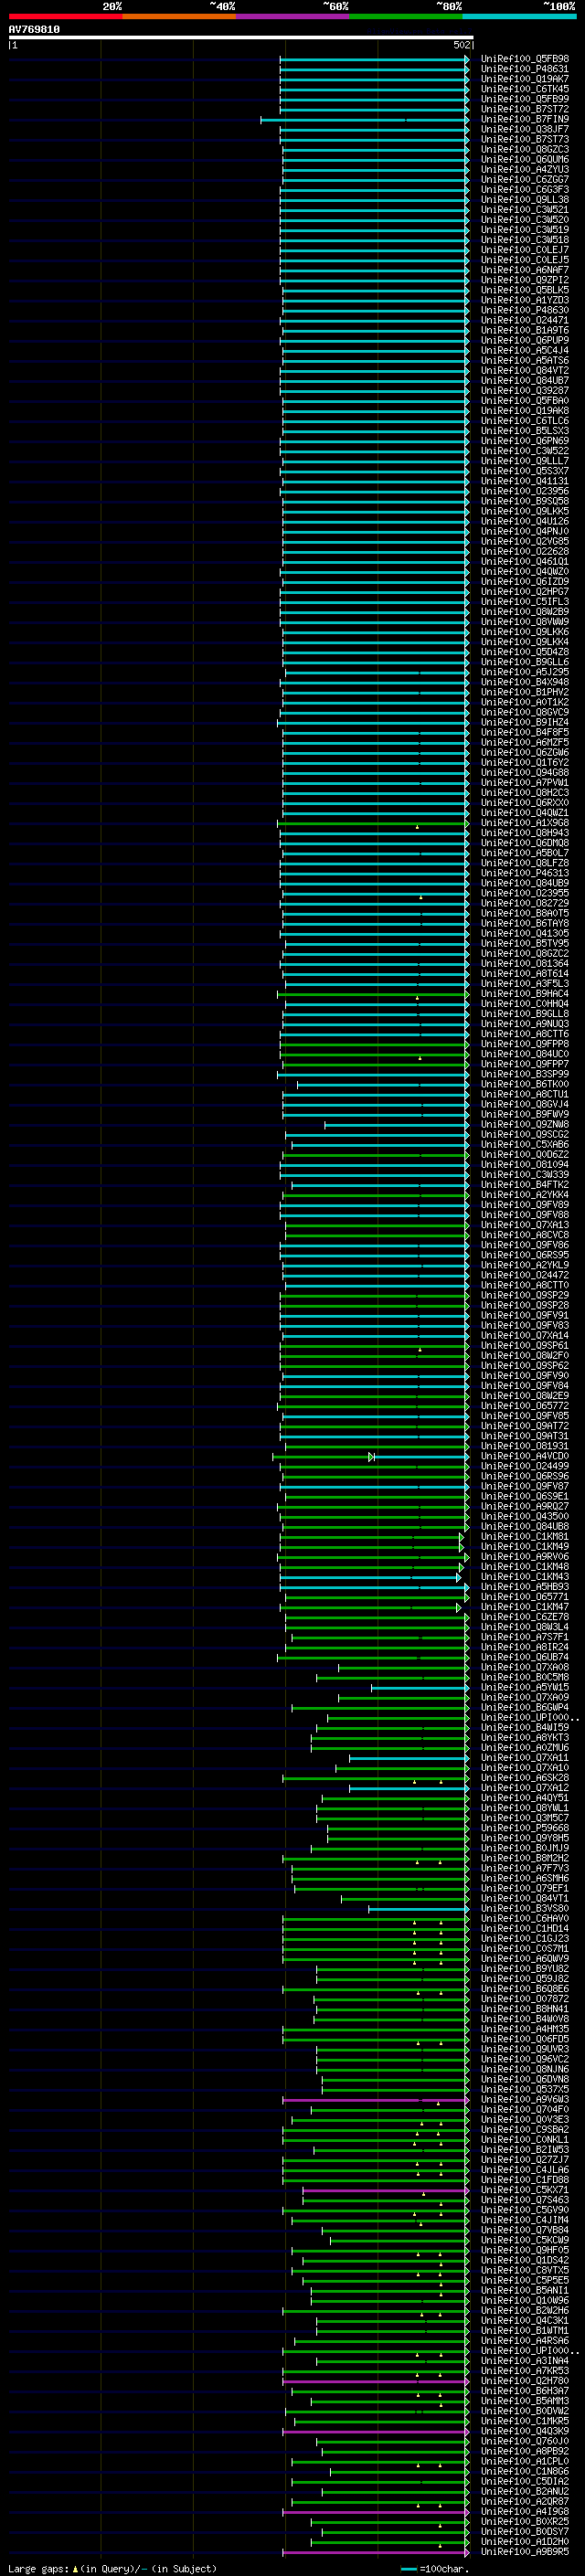The width and height of the screenshot is (585, 2576).
Task: Click the white query sequence bar ending at 502
Action: (241, 38)
